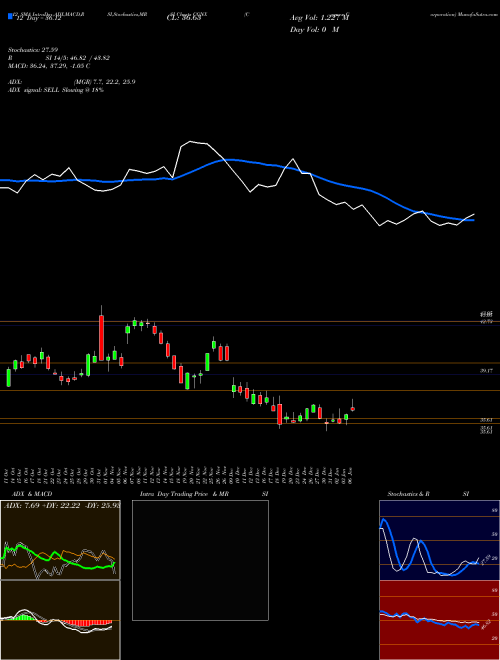Click the ADX (MGR) 7.7, 22.2, 25.9 line
The image size is (500, 660).
(x=71, y=82)
